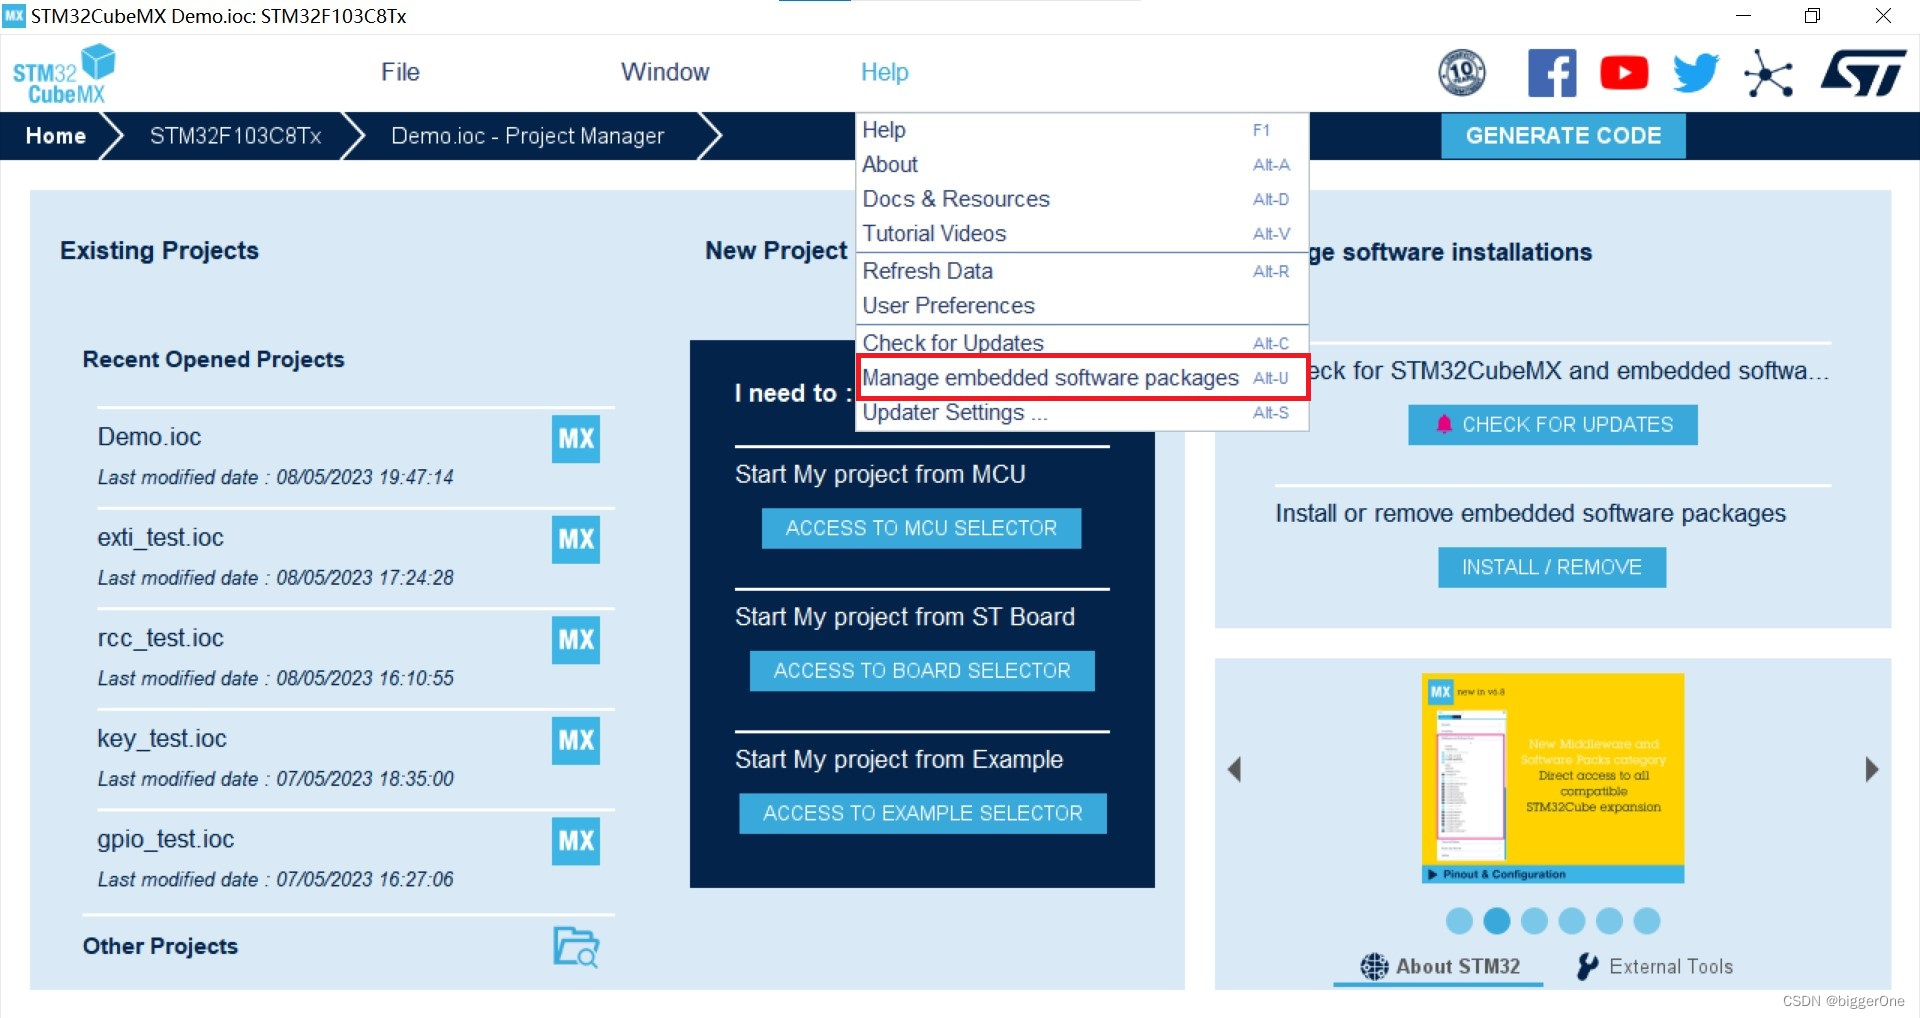This screenshot has width=1920, height=1018.
Task: Close the Help menu header
Action: click(x=885, y=72)
